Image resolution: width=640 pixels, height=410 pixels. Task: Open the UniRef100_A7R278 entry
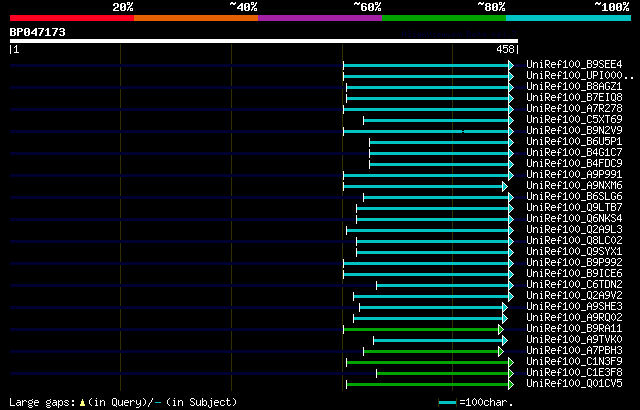tap(574, 109)
